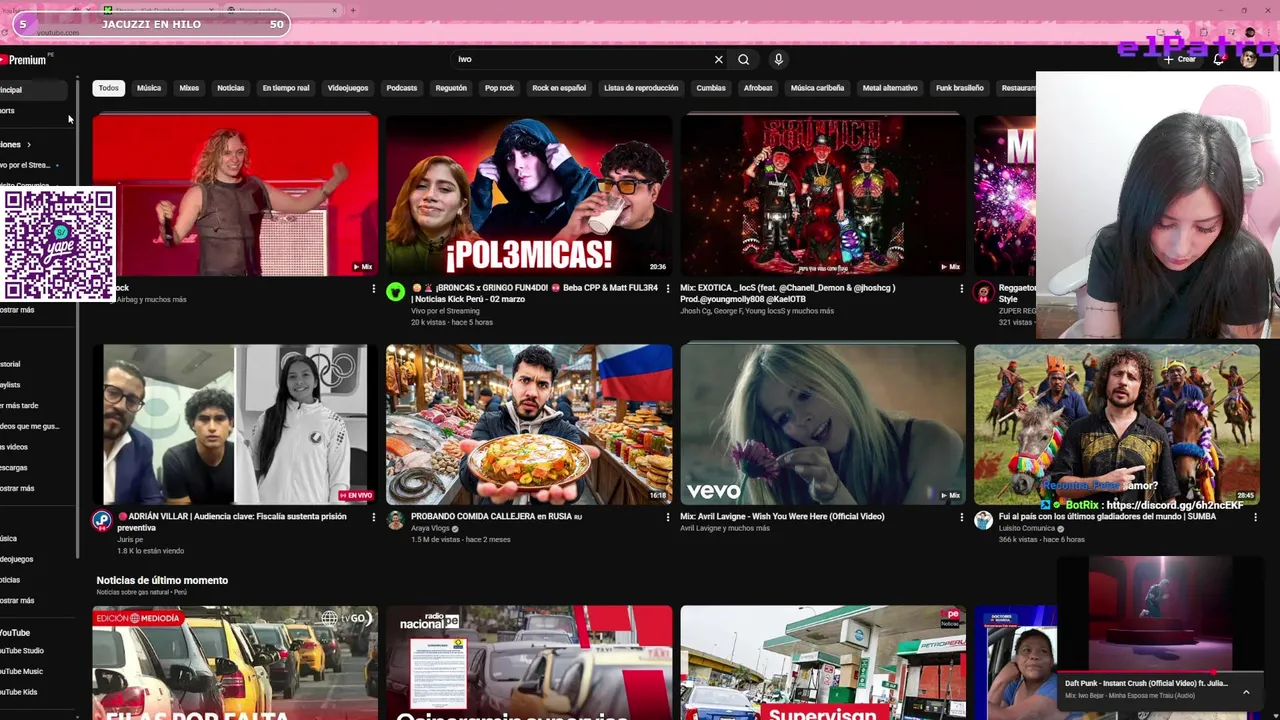This screenshot has height=720, width=1280.
Task: Open the Fui al país gladiadores video title
Action: tap(1108, 517)
